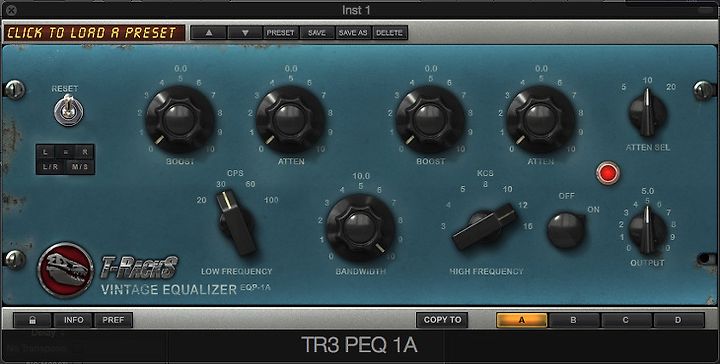Screen dimensions: 720x364
Task: Click the OFF label above power knob
Action: (566, 196)
